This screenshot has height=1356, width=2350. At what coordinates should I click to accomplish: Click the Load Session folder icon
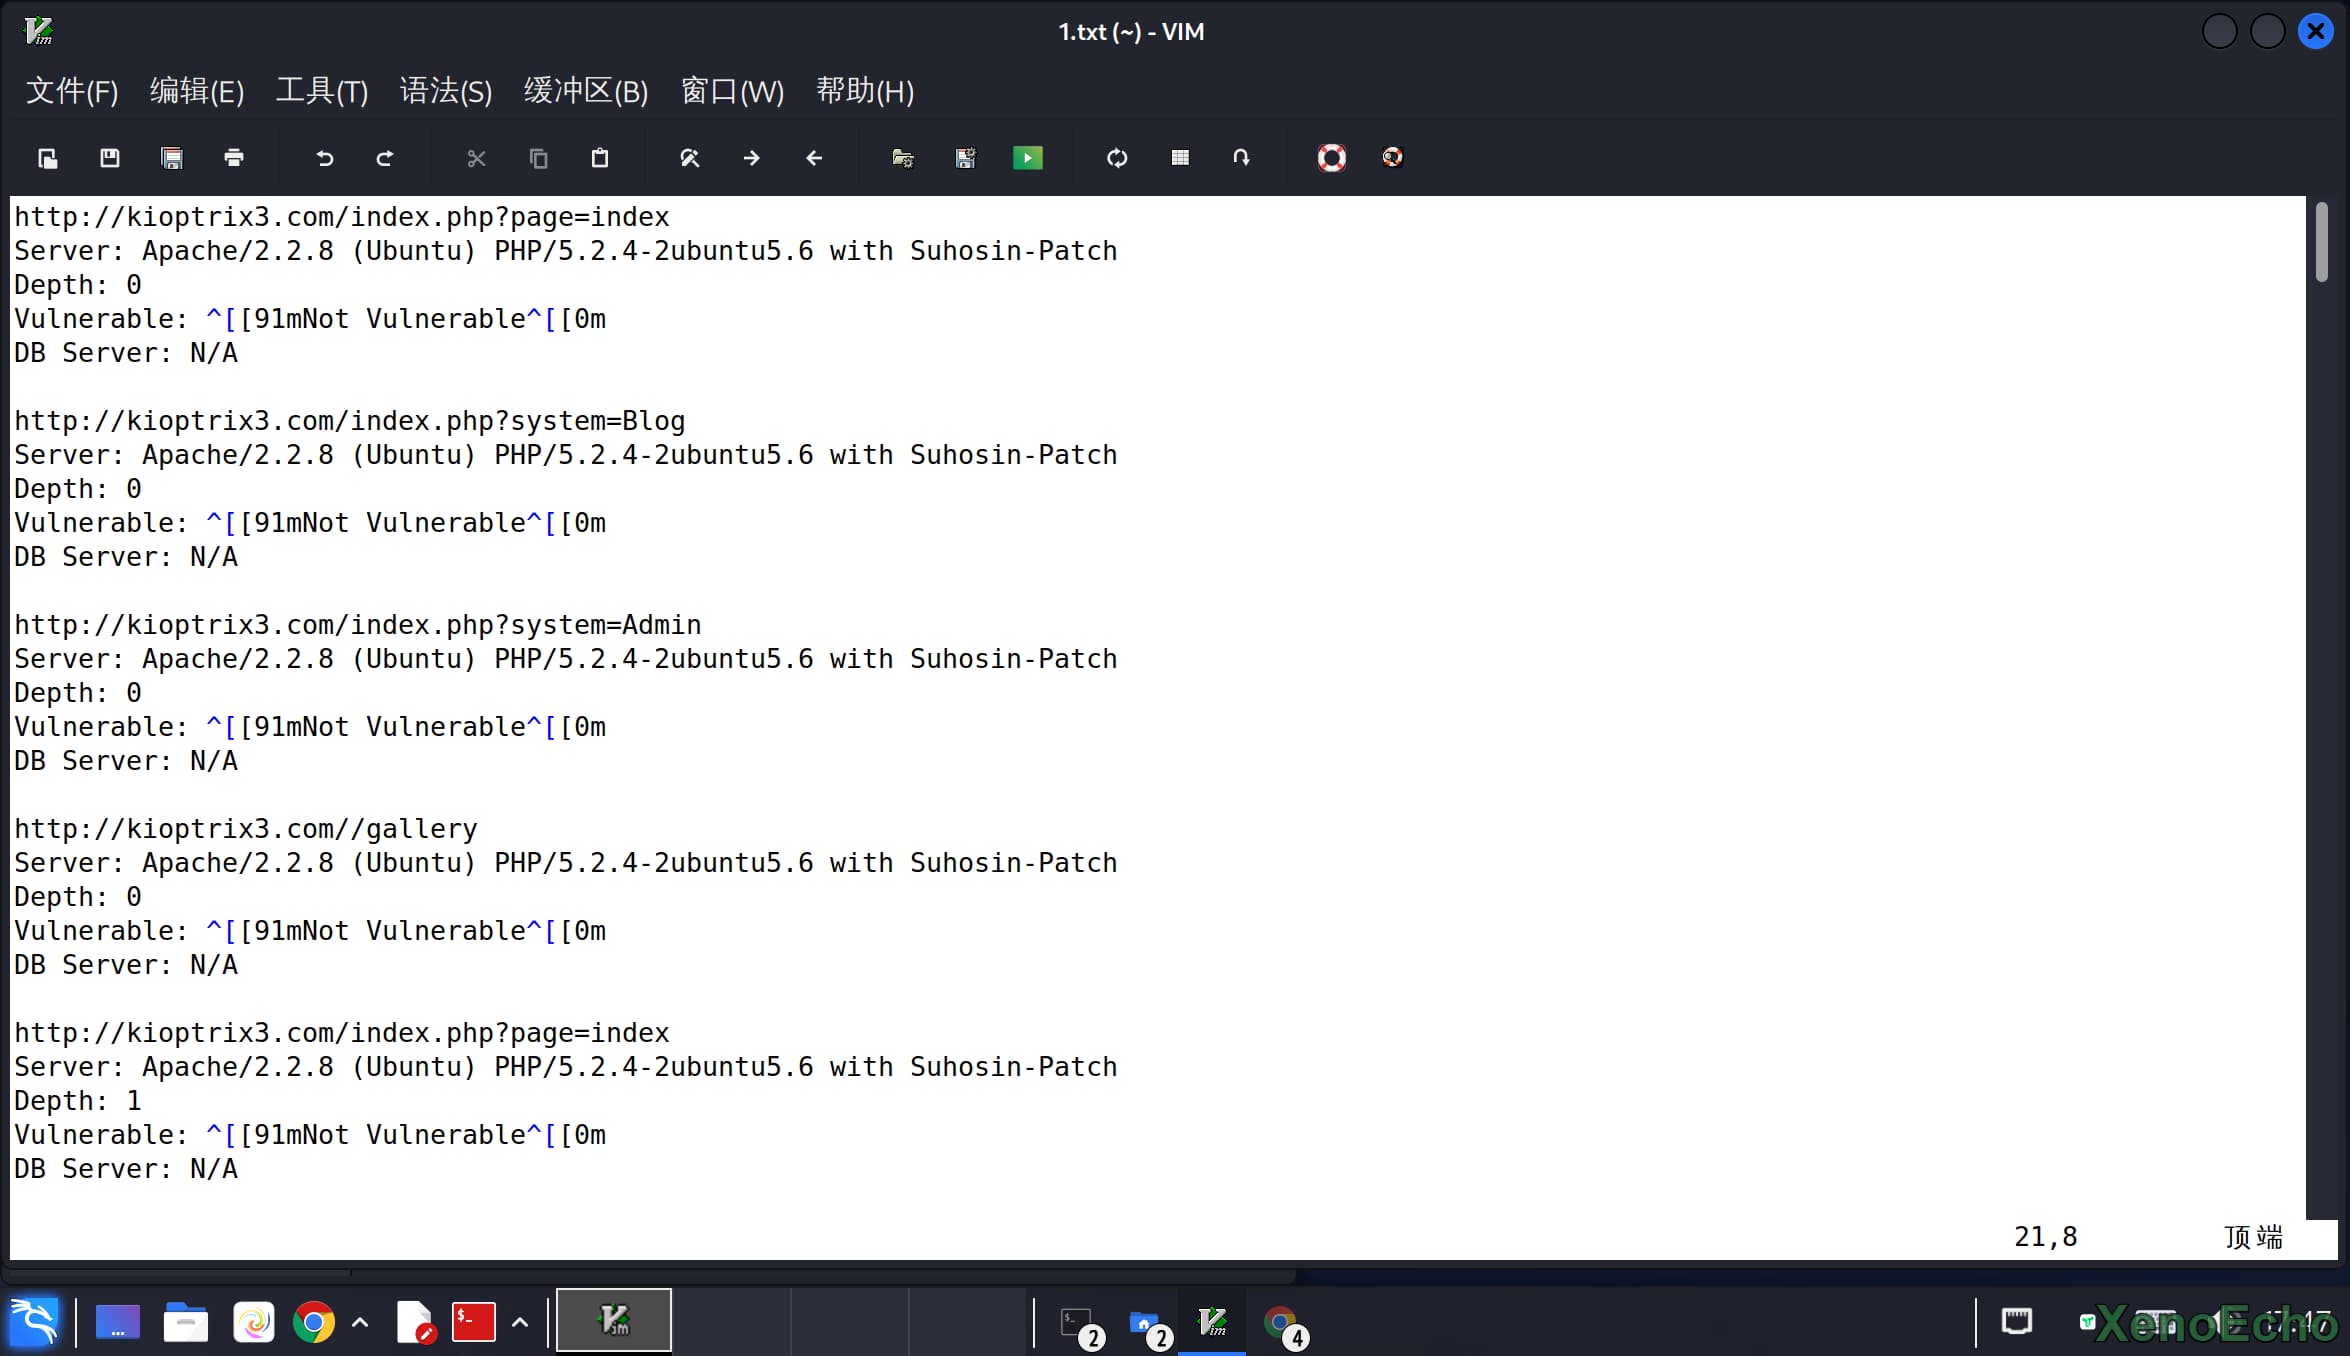(903, 158)
